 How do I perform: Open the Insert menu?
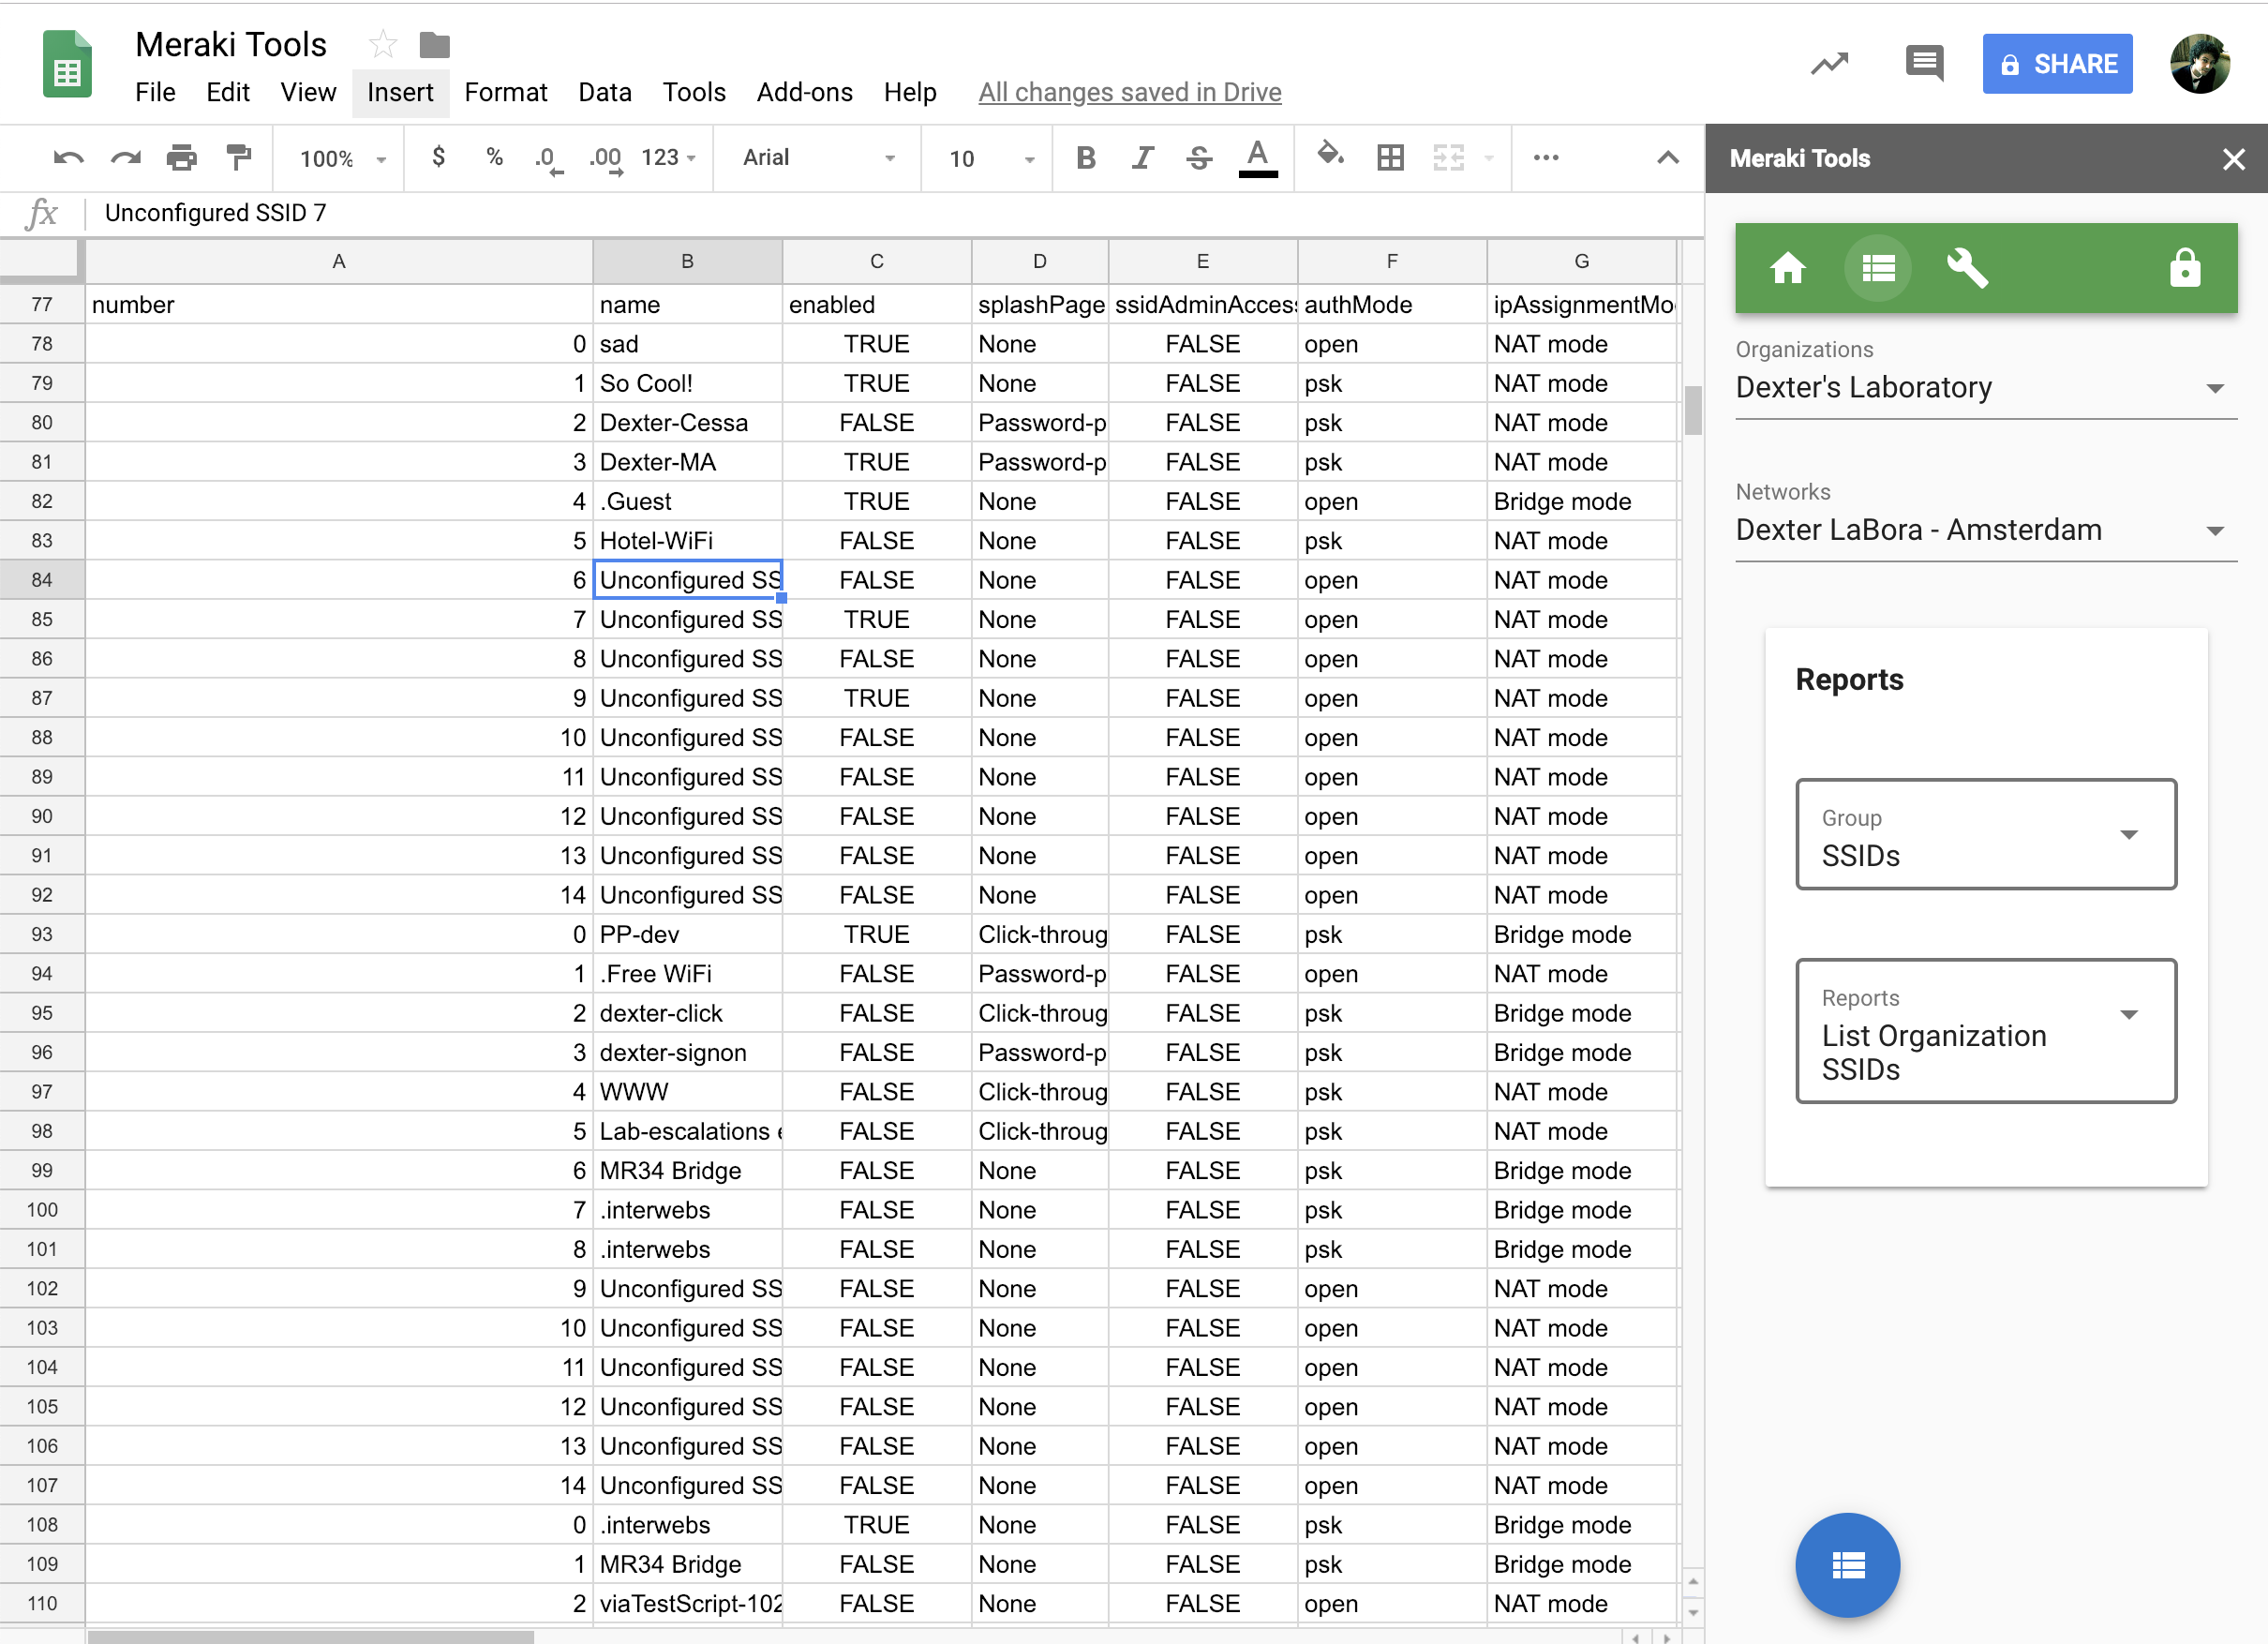[399, 93]
